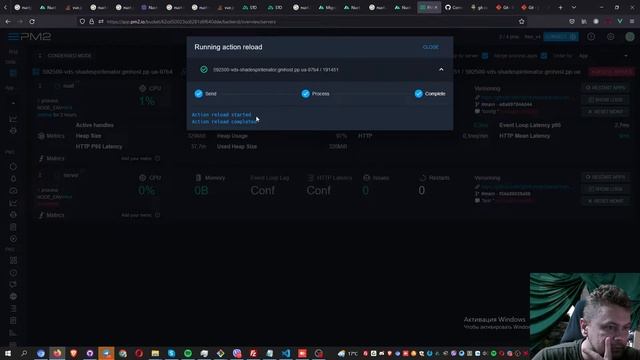Open user avatar menu in PM2 header

coord(630,37)
